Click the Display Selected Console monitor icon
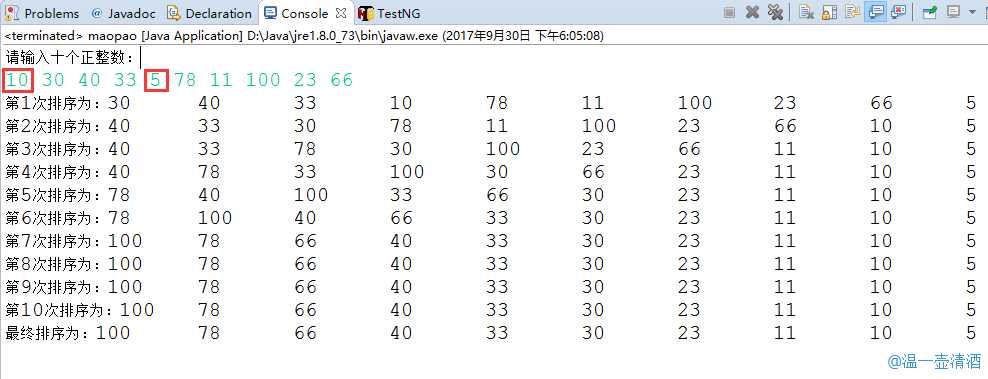This screenshot has height=379, width=988. [953, 12]
